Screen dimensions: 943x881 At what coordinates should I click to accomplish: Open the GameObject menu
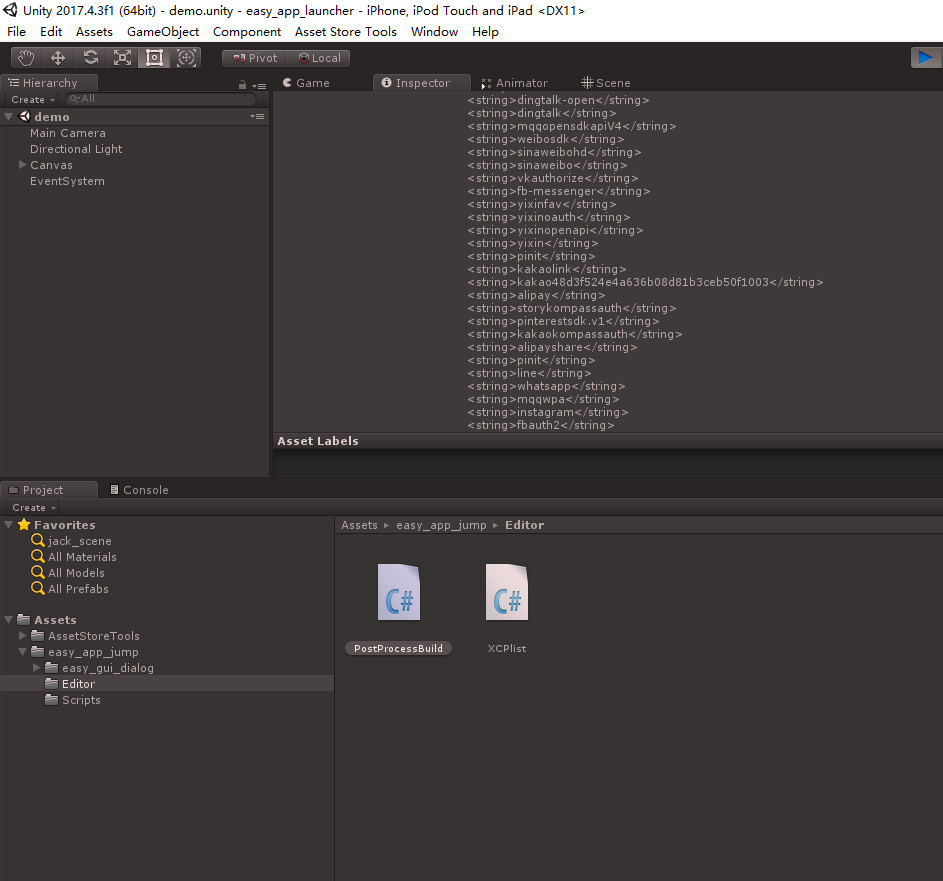[167, 31]
